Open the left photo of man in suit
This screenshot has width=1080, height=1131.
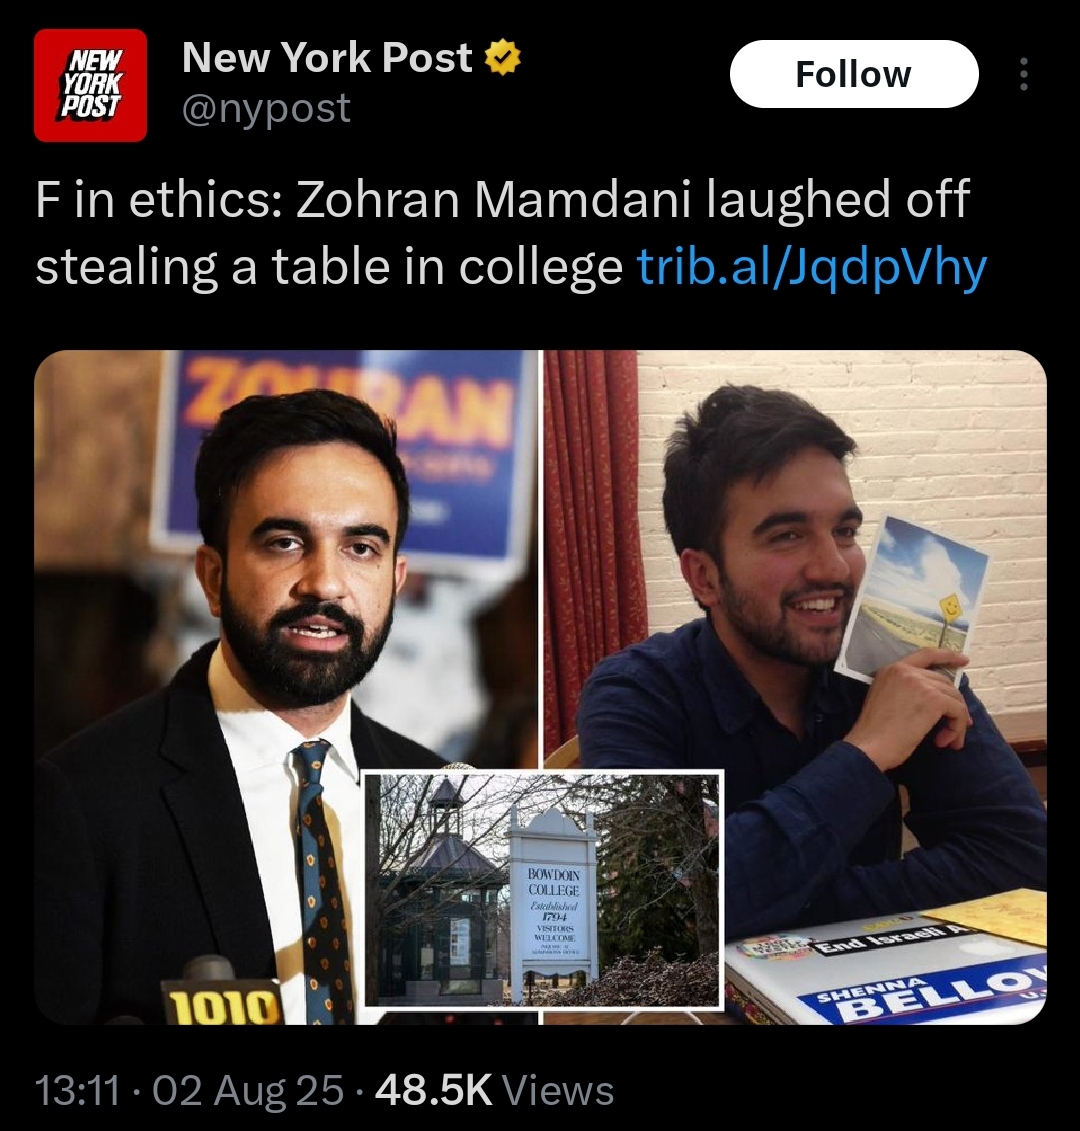point(286,687)
